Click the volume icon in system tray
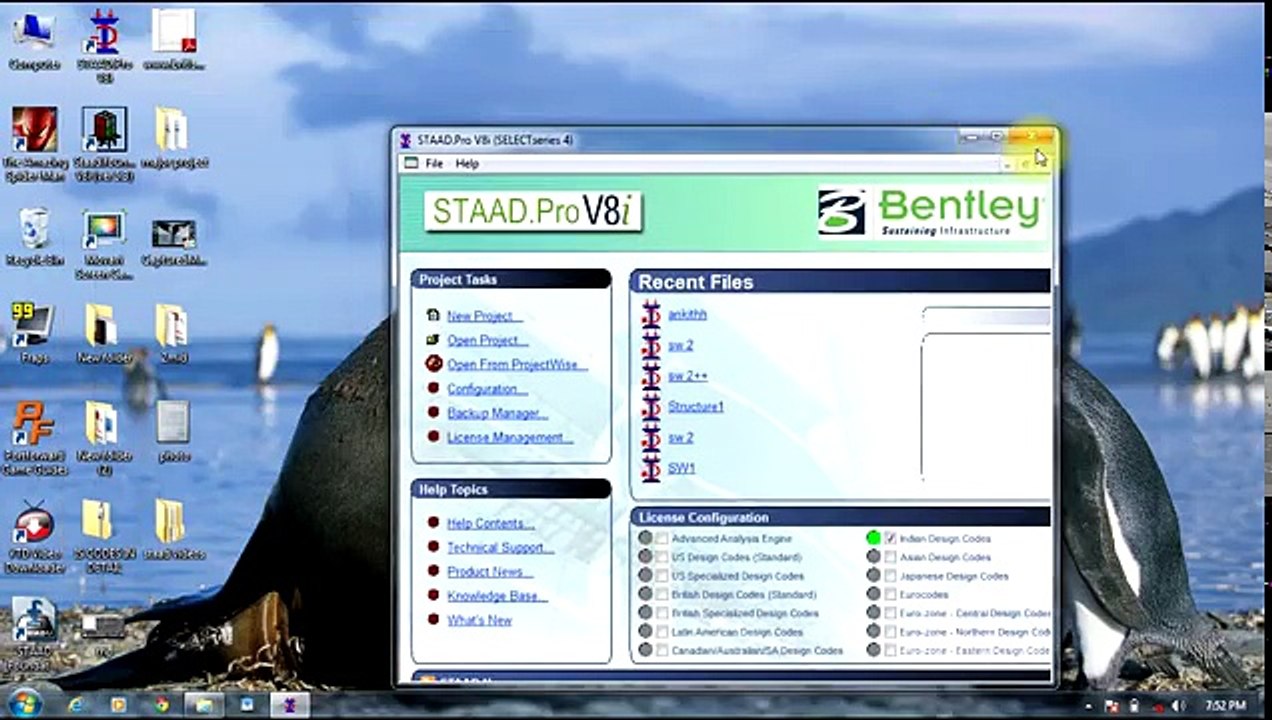Image resolution: width=1272 pixels, height=720 pixels. (x=1178, y=706)
